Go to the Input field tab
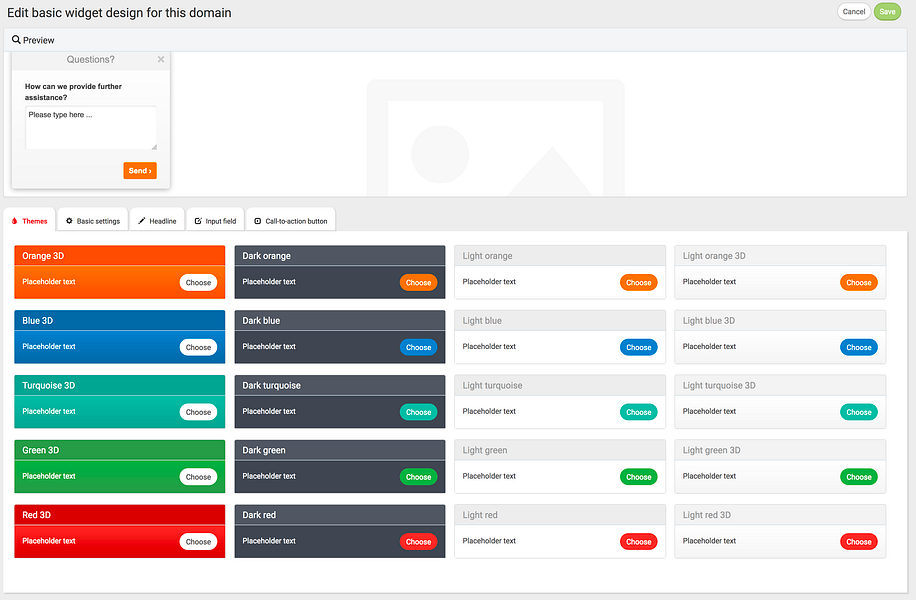Screen dimensions: 916x600 point(216,220)
